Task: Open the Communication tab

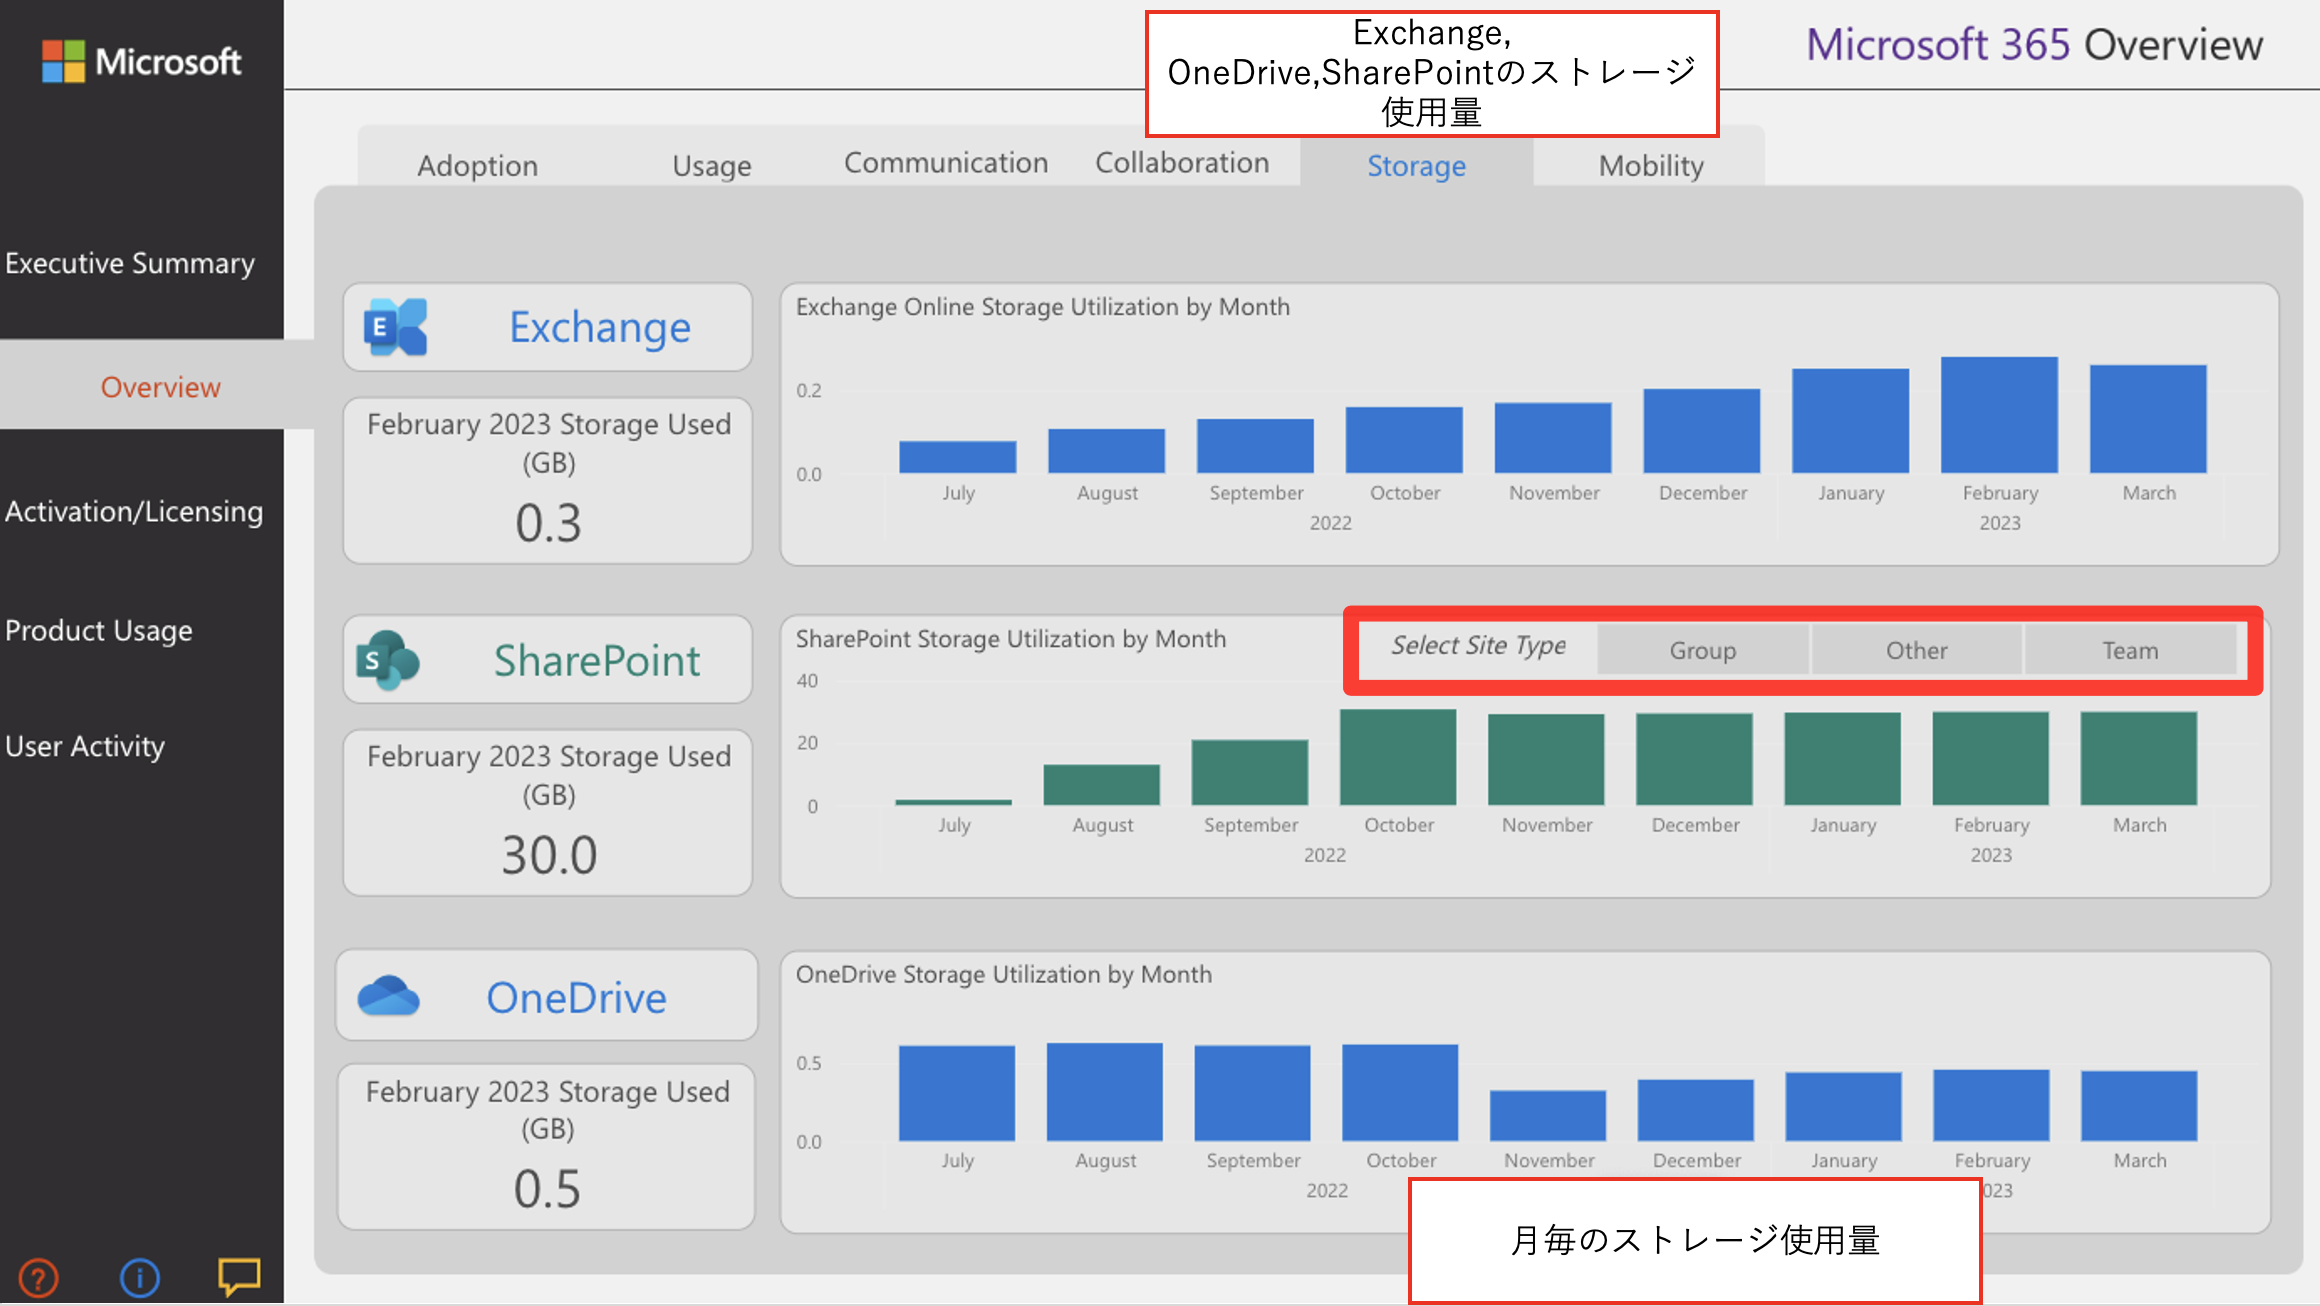Action: pyautogui.click(x=946, y=163)
